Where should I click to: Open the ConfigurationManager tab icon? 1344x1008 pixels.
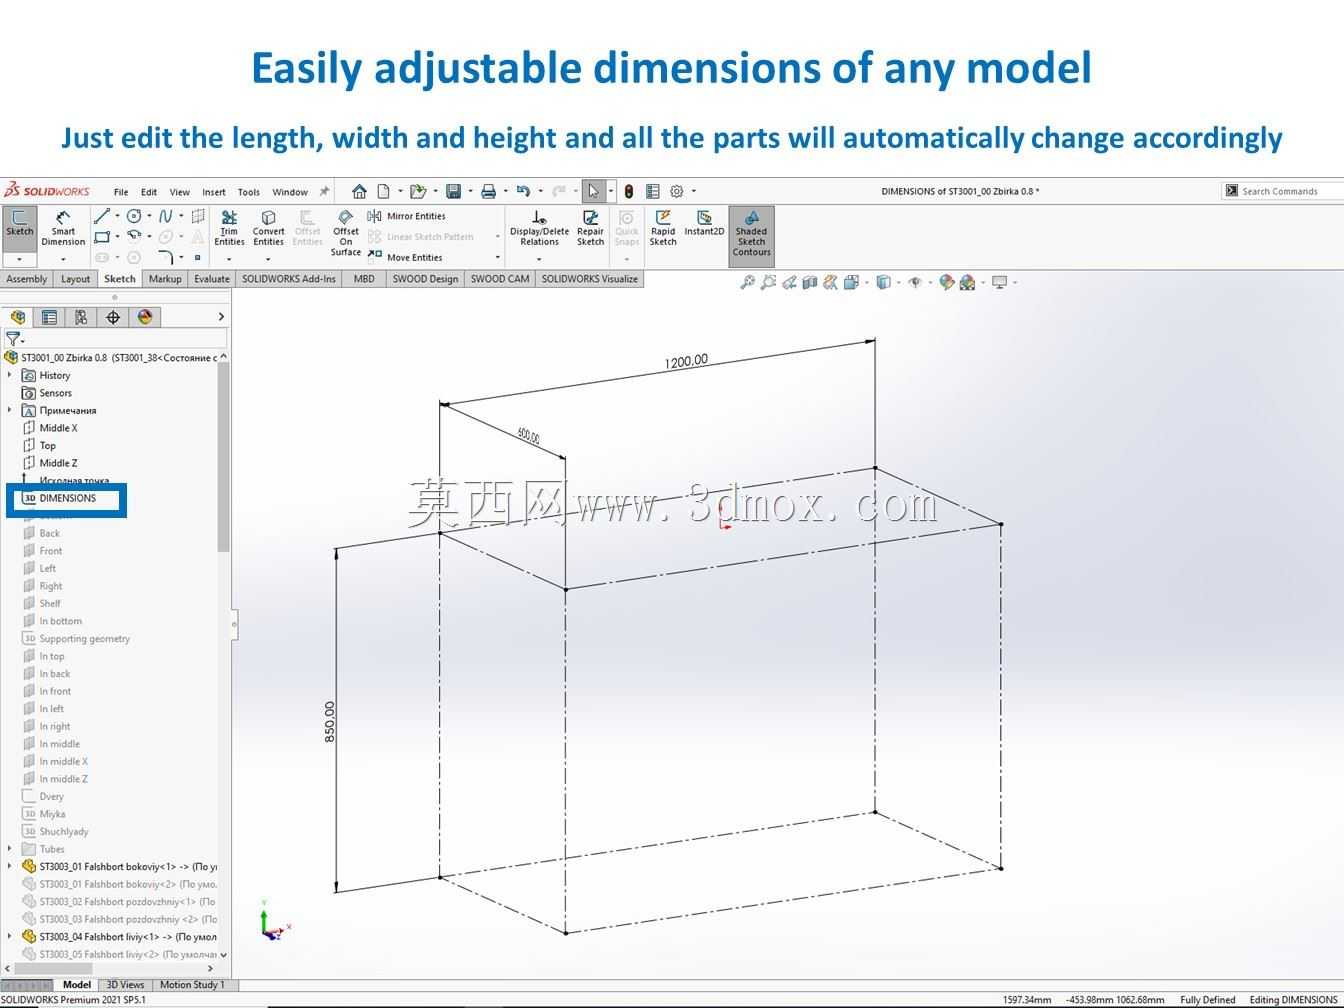[x=81, y=317]
